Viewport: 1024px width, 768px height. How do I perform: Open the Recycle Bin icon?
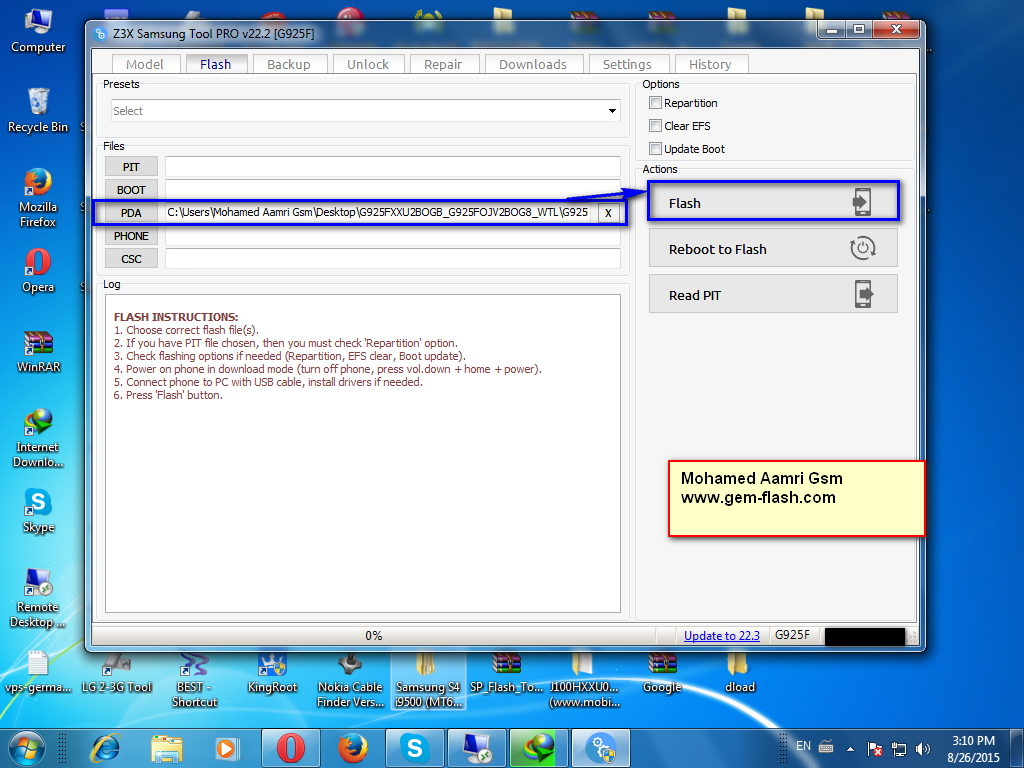38,111
